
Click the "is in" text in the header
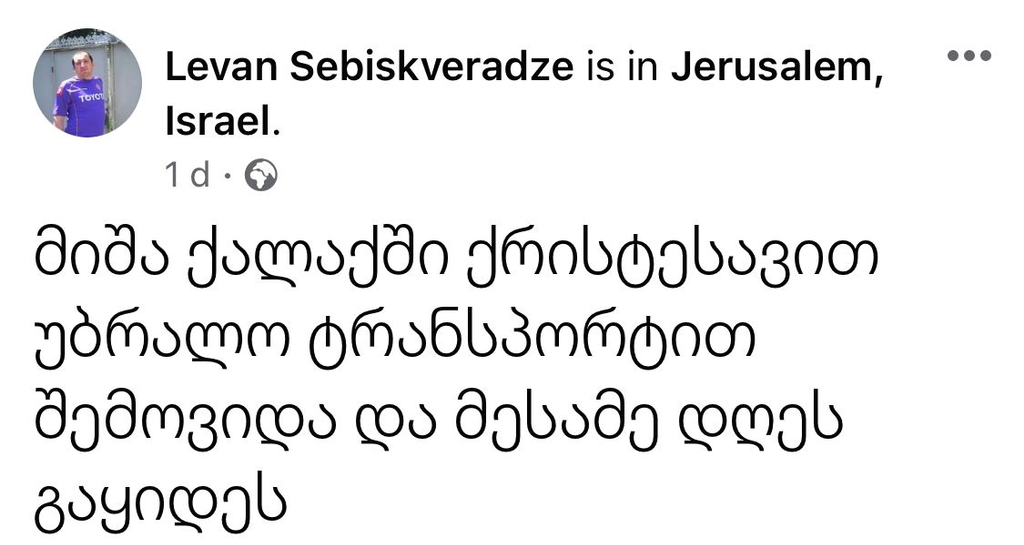click(622, 69)
